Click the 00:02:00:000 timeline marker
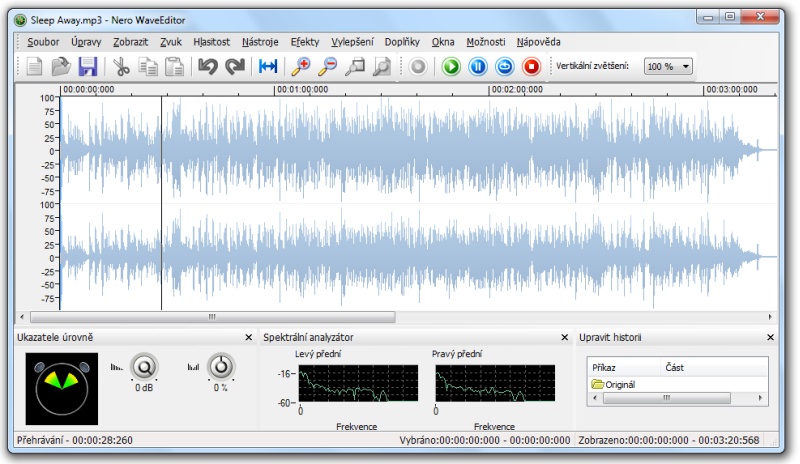 517,89
